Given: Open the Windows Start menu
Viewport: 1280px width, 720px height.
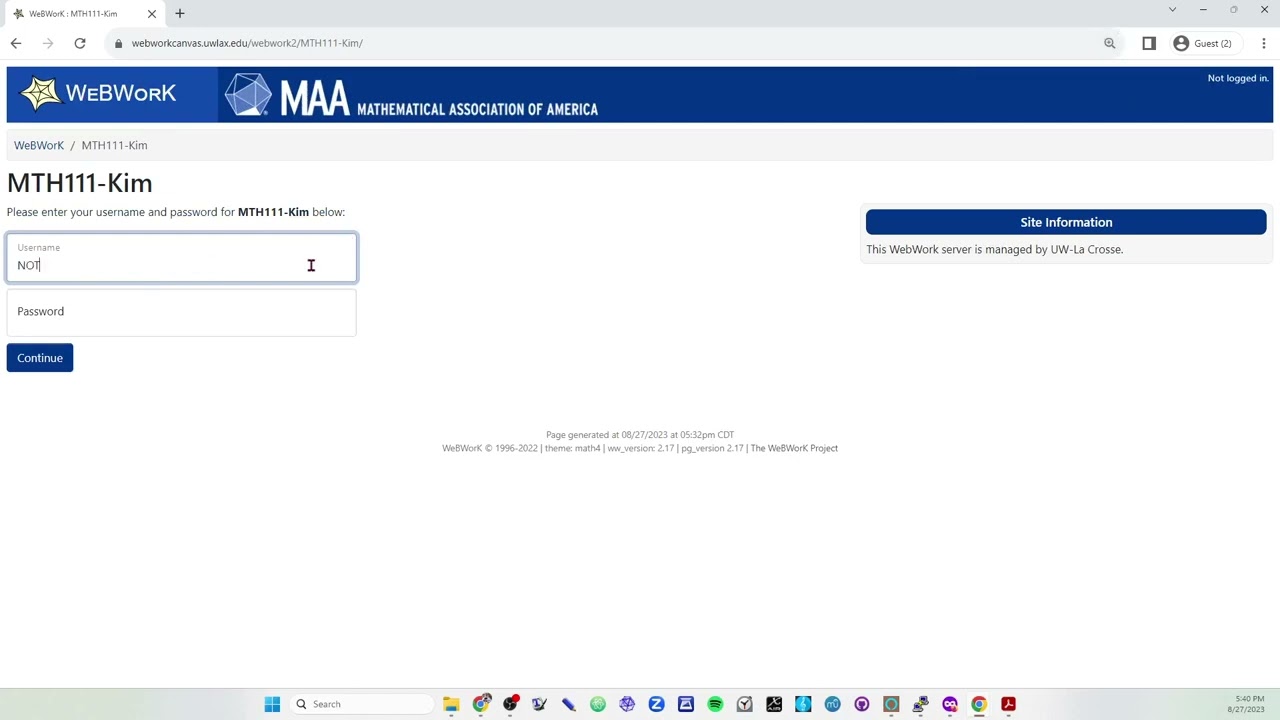Looking at the screenshot, I should tap(272, 704).
